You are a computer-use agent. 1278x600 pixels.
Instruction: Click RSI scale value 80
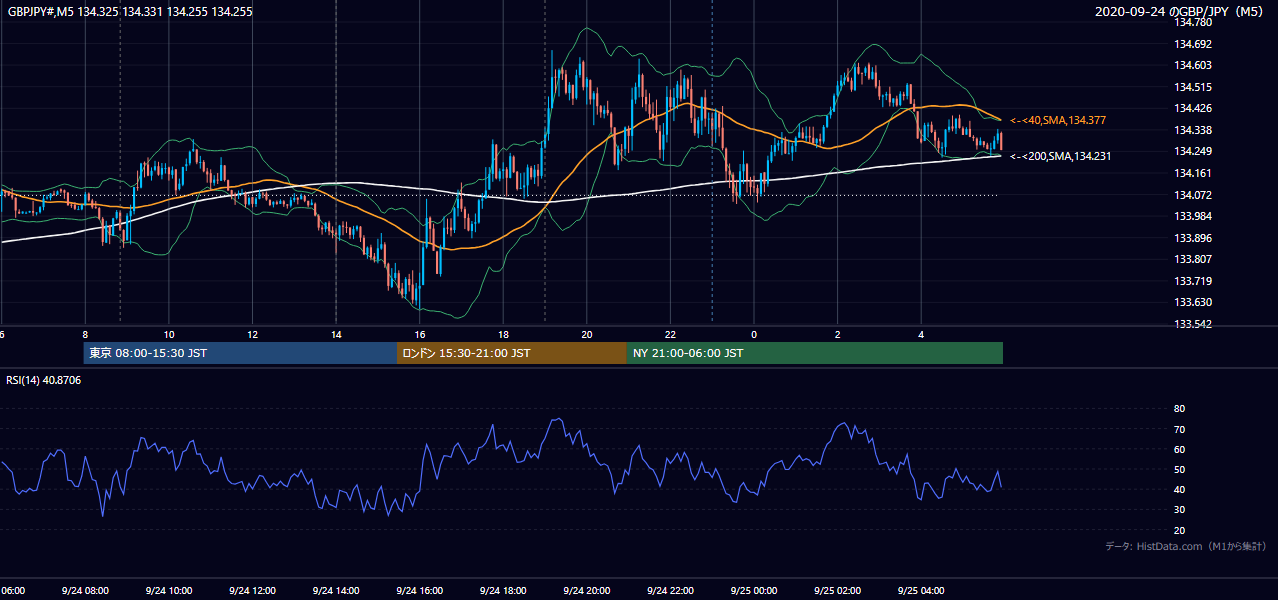click(1180, 409)
